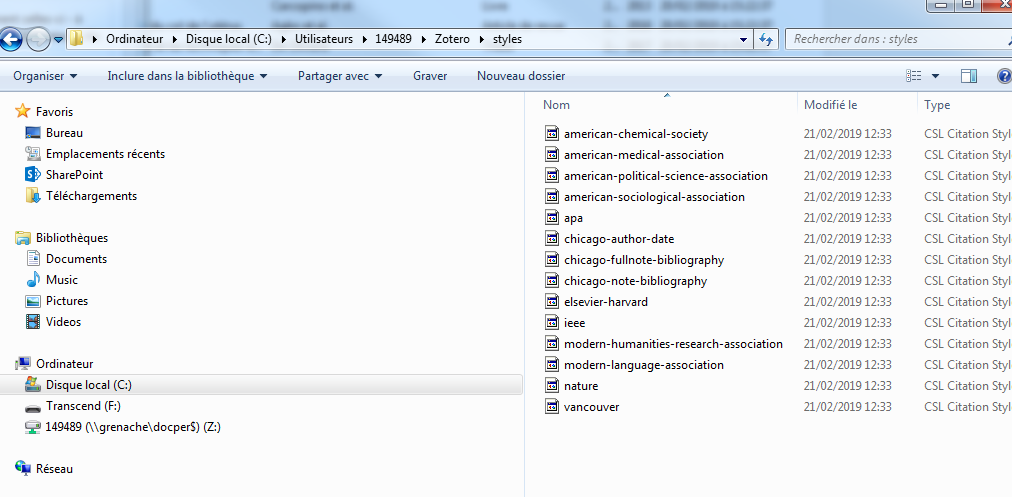
Task: Expand arrow after Utilisateurs in breadcrumb
Action: [x=365, y=39]
